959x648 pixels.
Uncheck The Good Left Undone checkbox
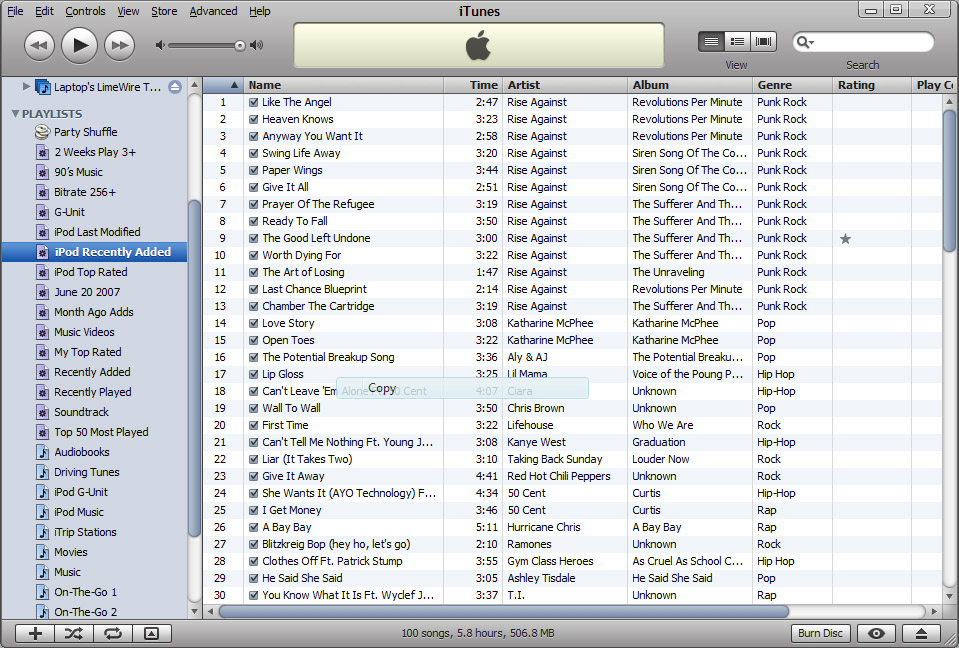pyautogui.click(x=253, y=238)
